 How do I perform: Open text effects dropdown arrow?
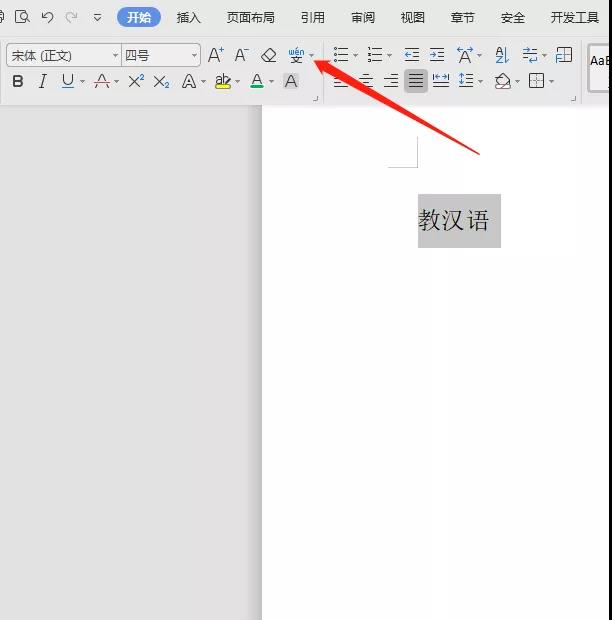(204, 81)
